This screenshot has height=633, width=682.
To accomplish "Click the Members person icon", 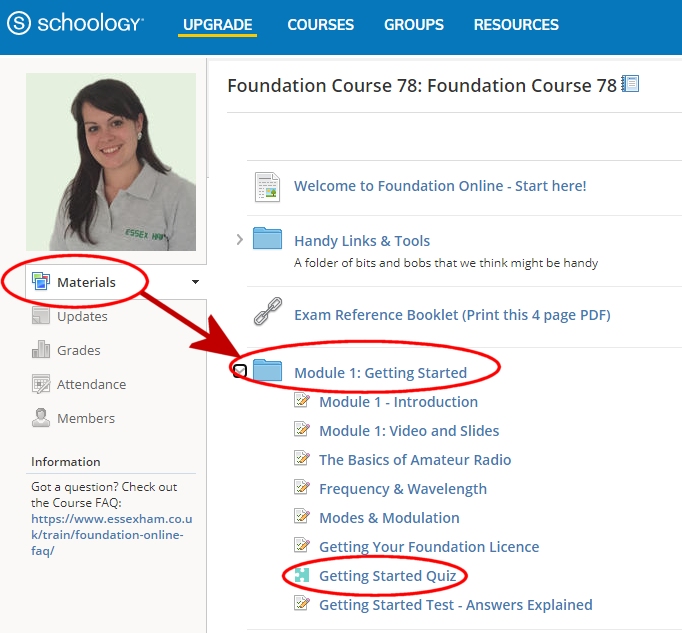I will 41,418.
